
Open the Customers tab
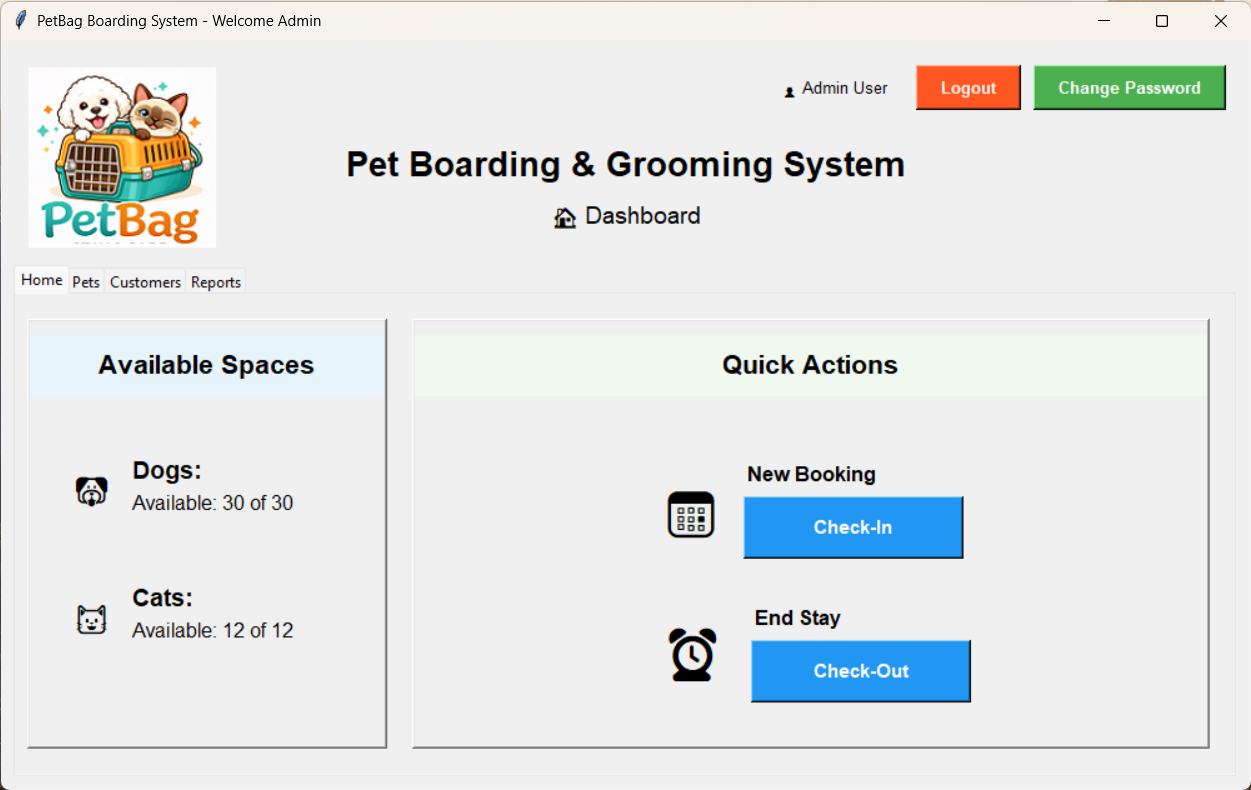point(145,282)
